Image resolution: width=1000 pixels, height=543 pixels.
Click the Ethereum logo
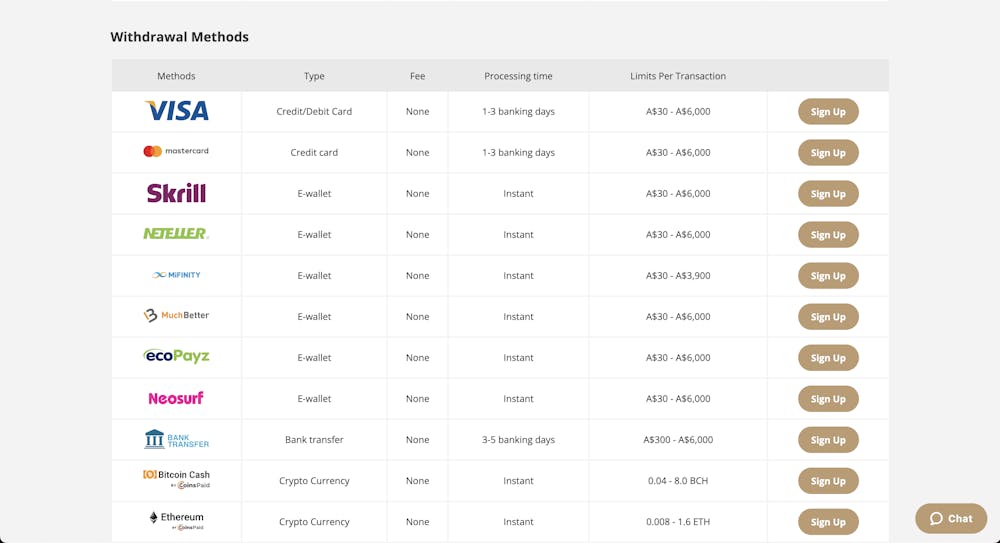177,521
